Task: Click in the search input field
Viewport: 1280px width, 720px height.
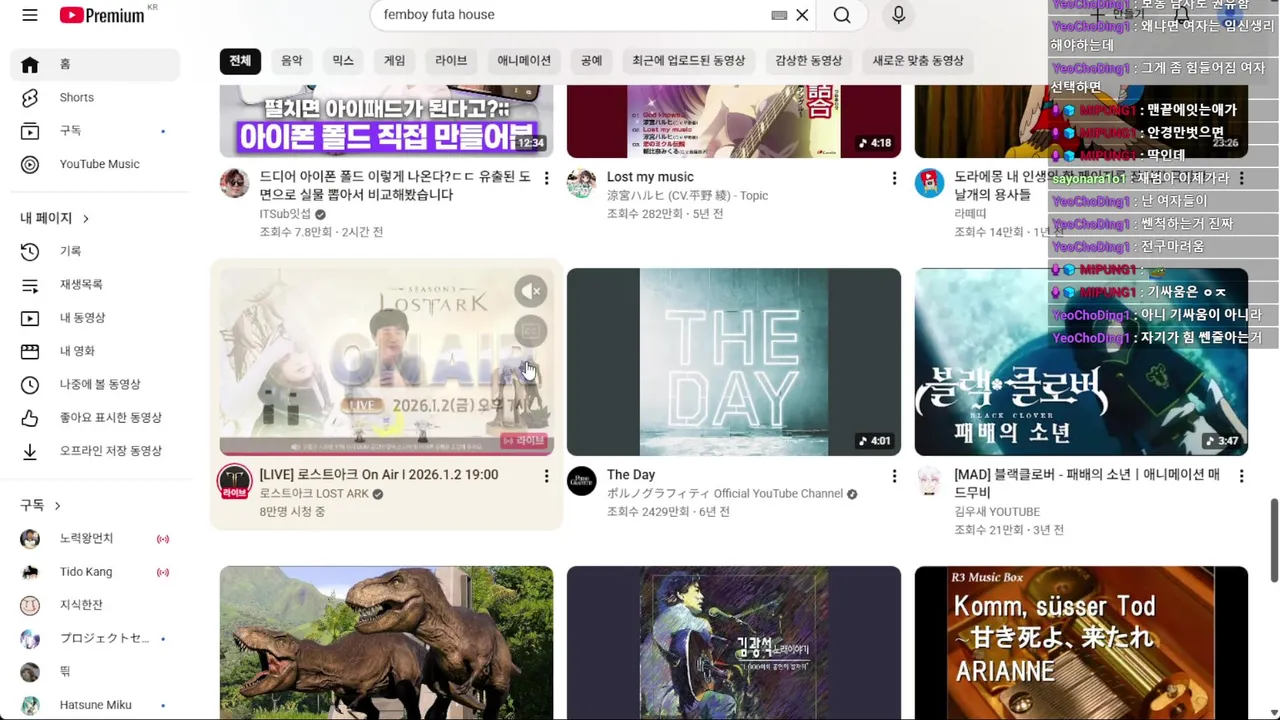Action: click(x=570, y=15)
